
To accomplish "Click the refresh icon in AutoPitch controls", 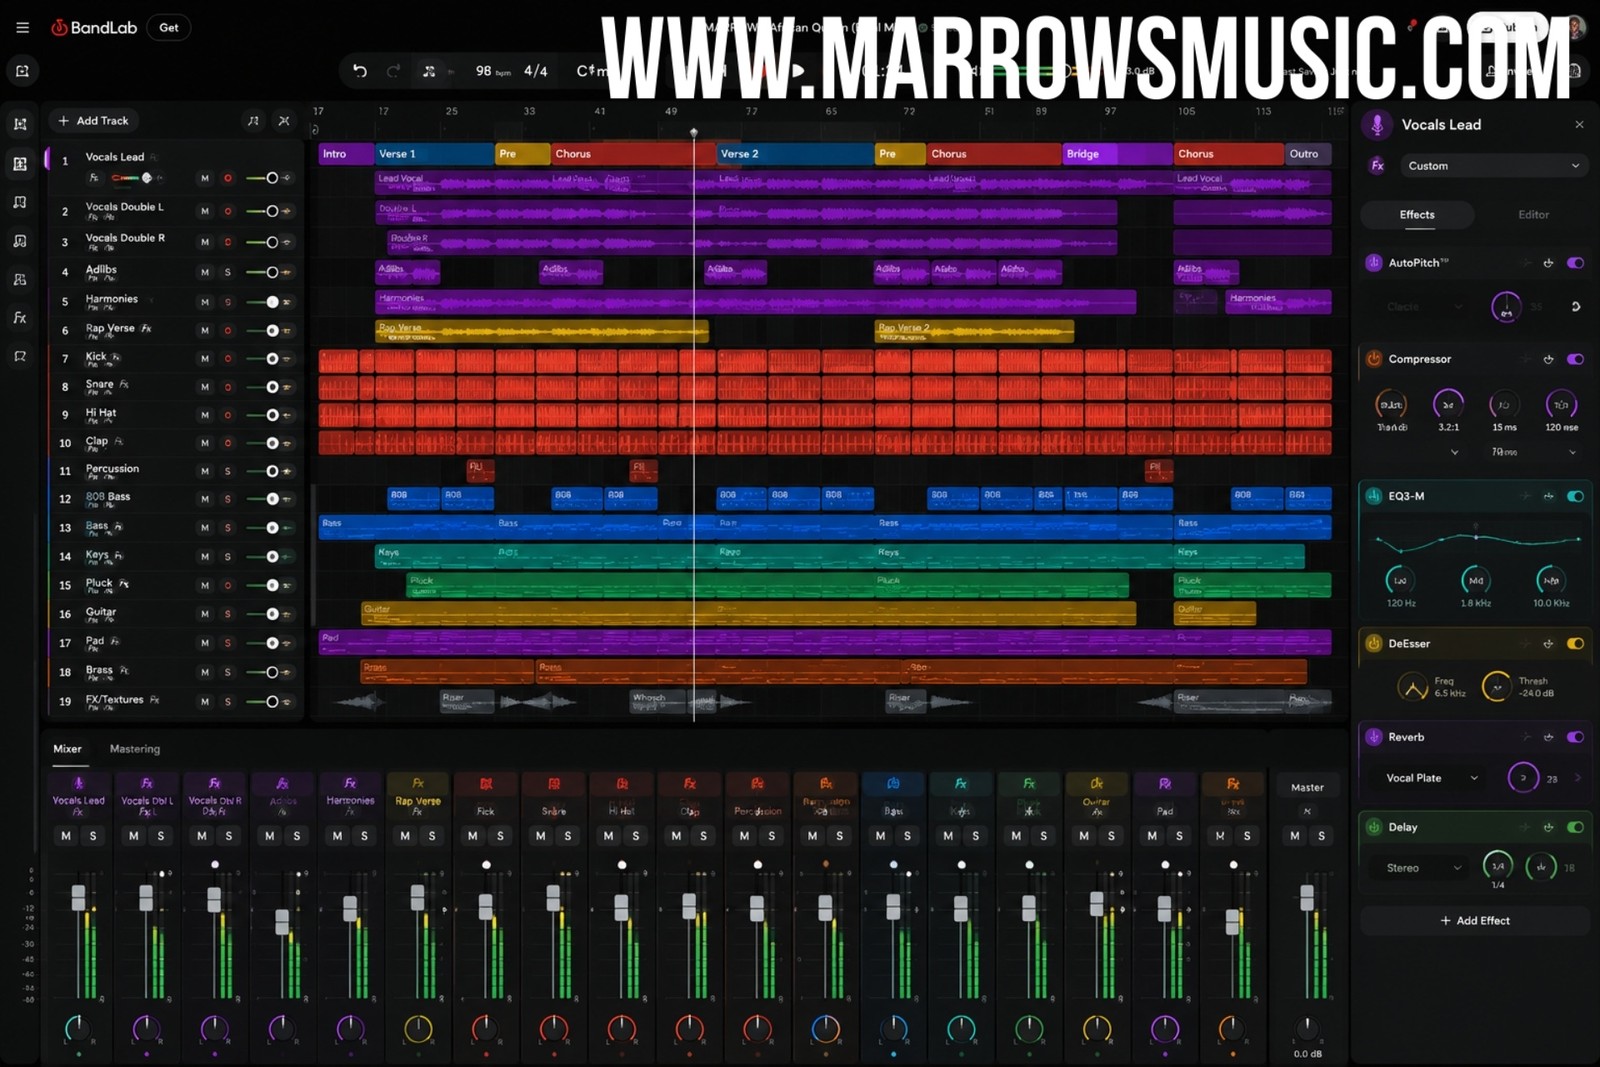I will pyautogui.click(x=1576, y=307).
